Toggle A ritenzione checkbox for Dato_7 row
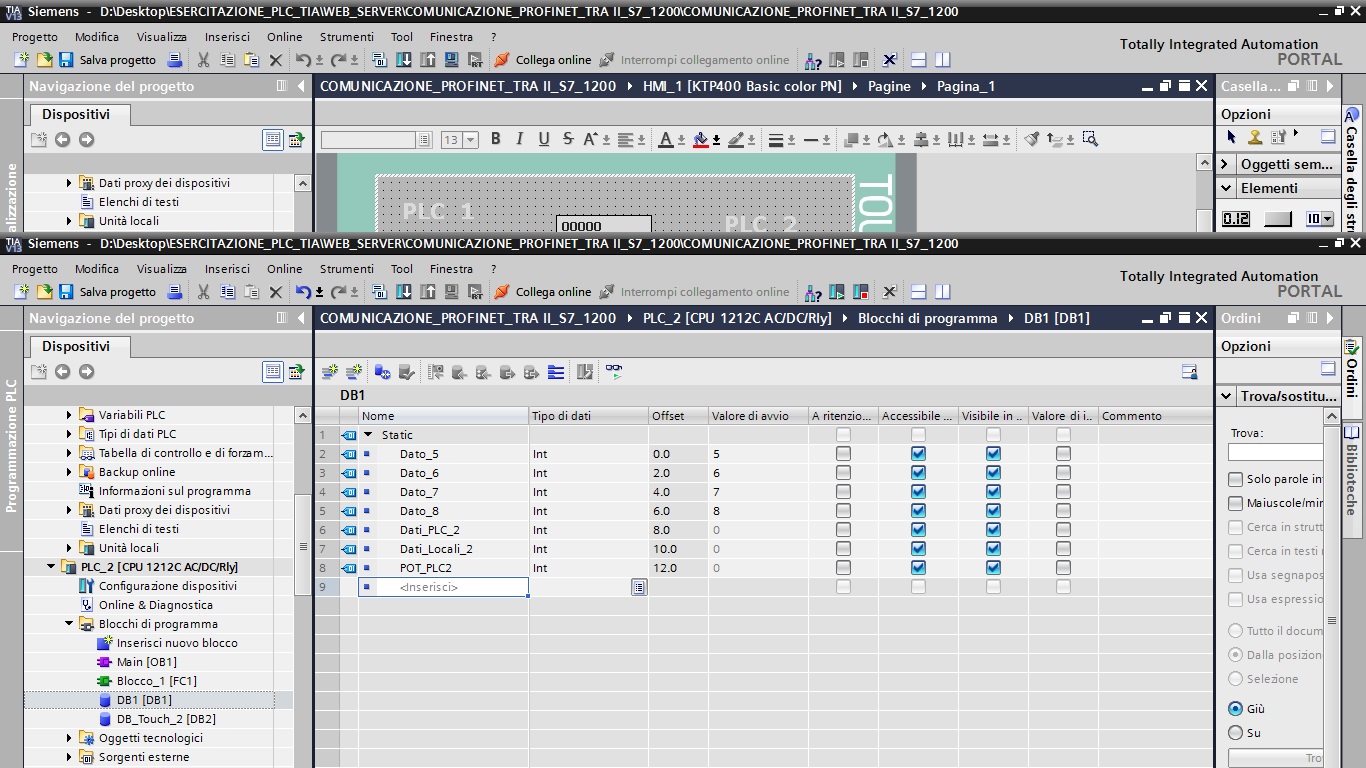Screen dimensions: 1366x768 pos(843,492)
